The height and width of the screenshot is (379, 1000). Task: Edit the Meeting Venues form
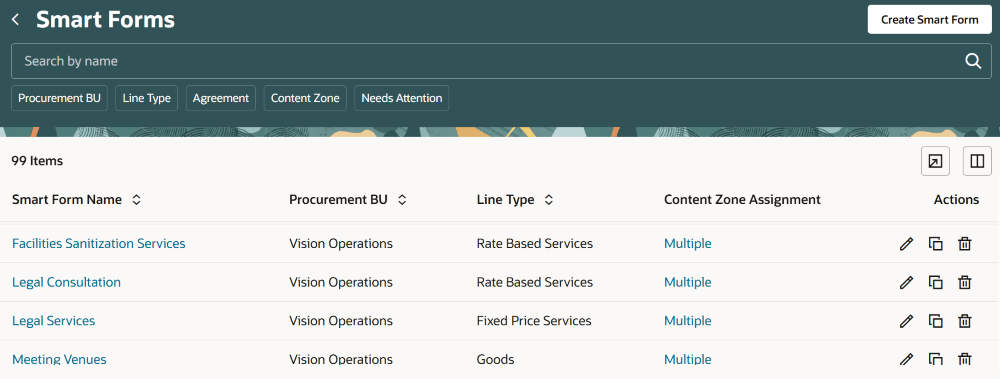click(x=906, y=359)
